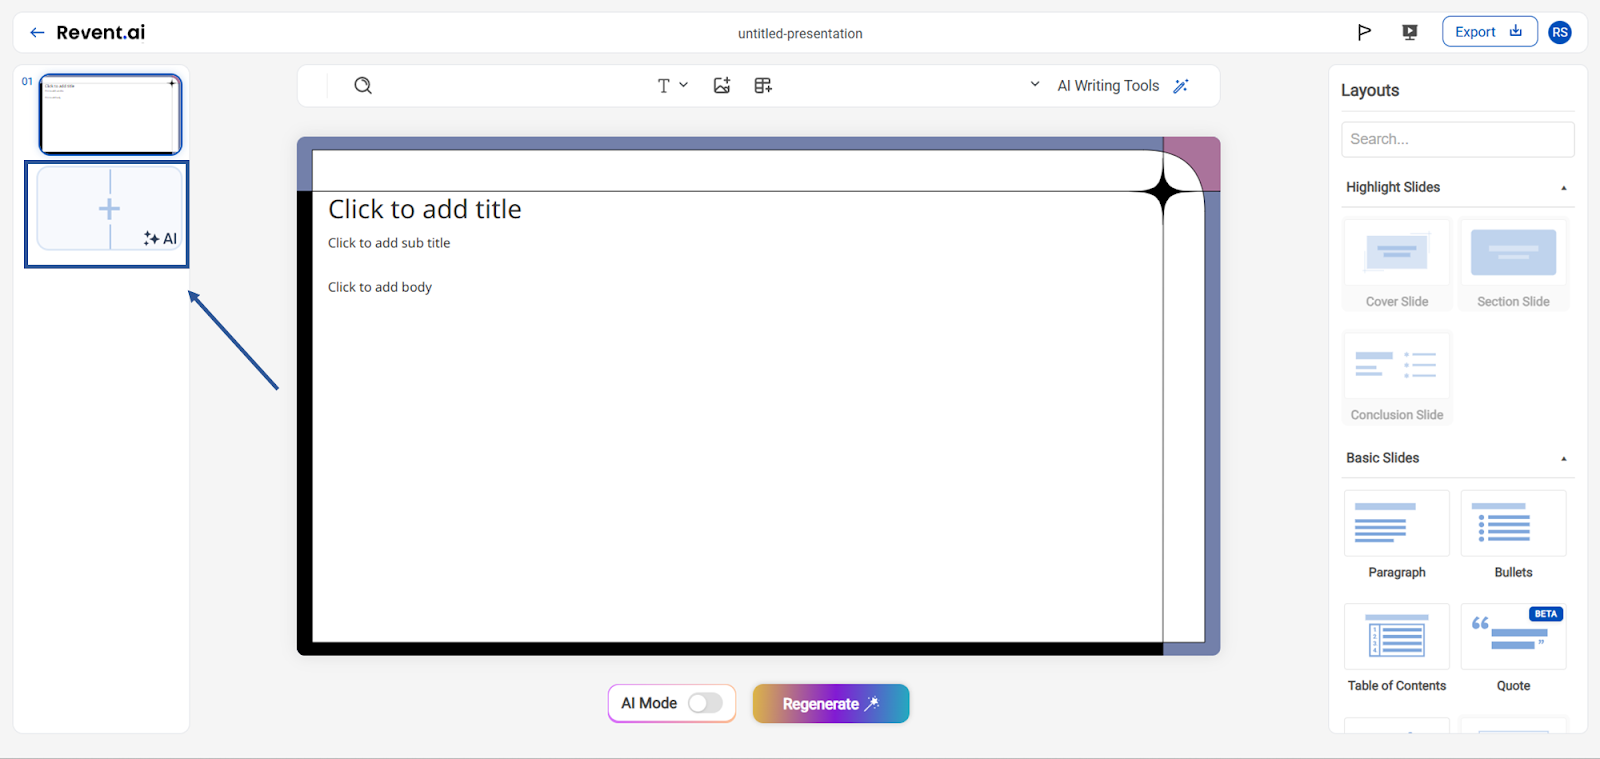
Task: Click the insert table icon
Action: tap(763, 86)
